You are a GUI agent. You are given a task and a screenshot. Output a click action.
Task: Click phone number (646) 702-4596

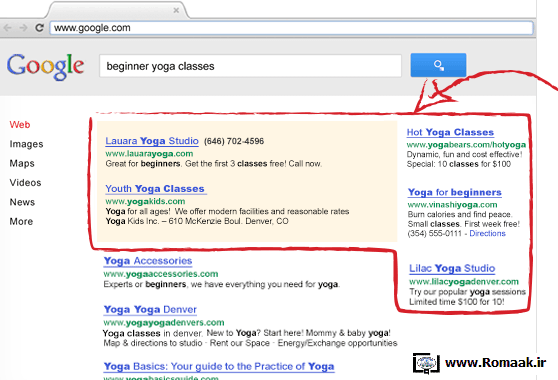234,141
